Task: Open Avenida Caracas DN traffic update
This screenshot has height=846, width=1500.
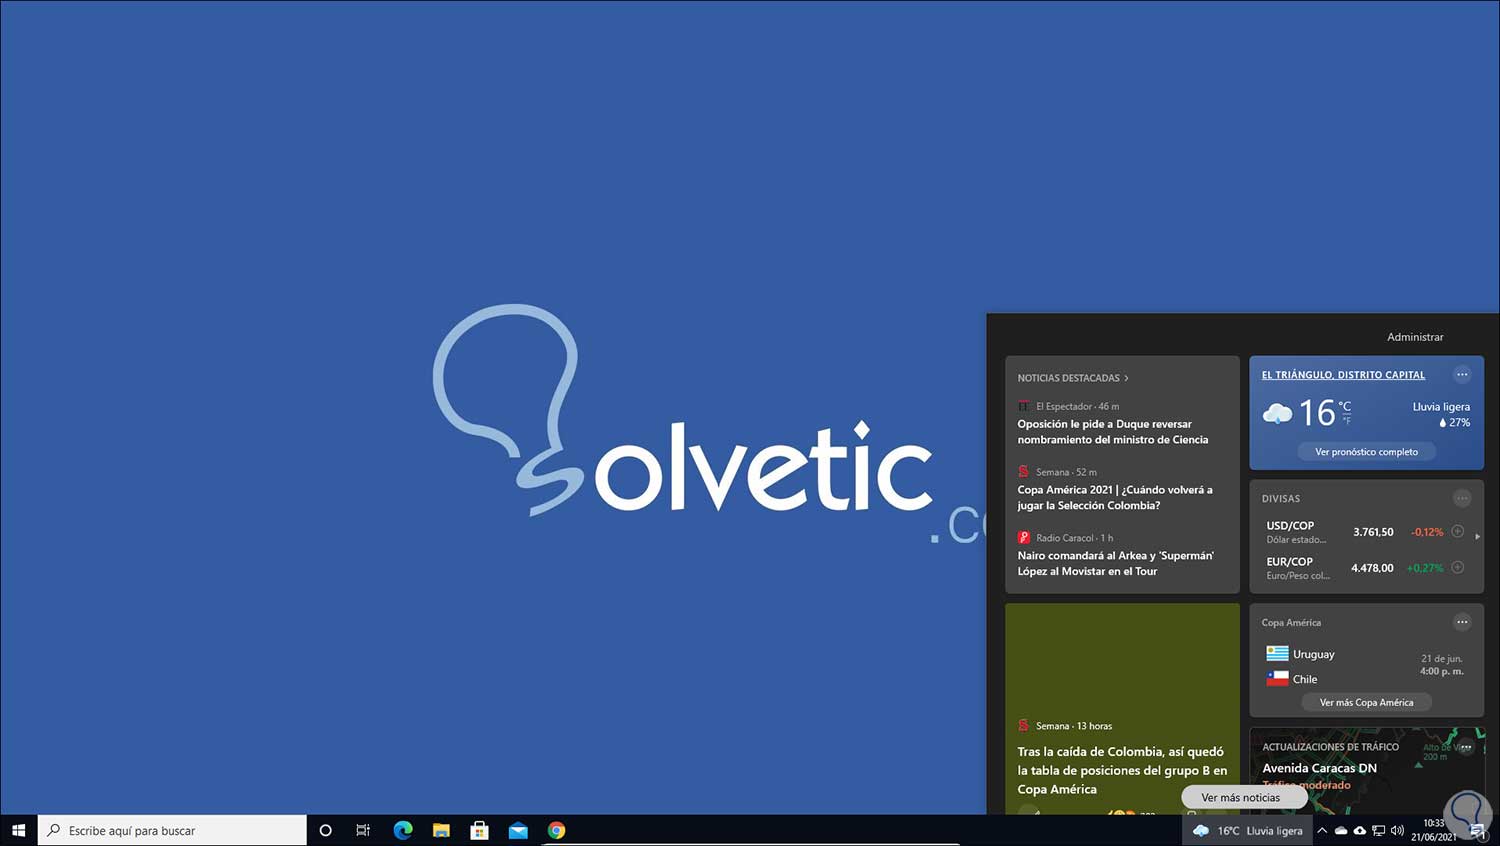Action: [1319, 768]
